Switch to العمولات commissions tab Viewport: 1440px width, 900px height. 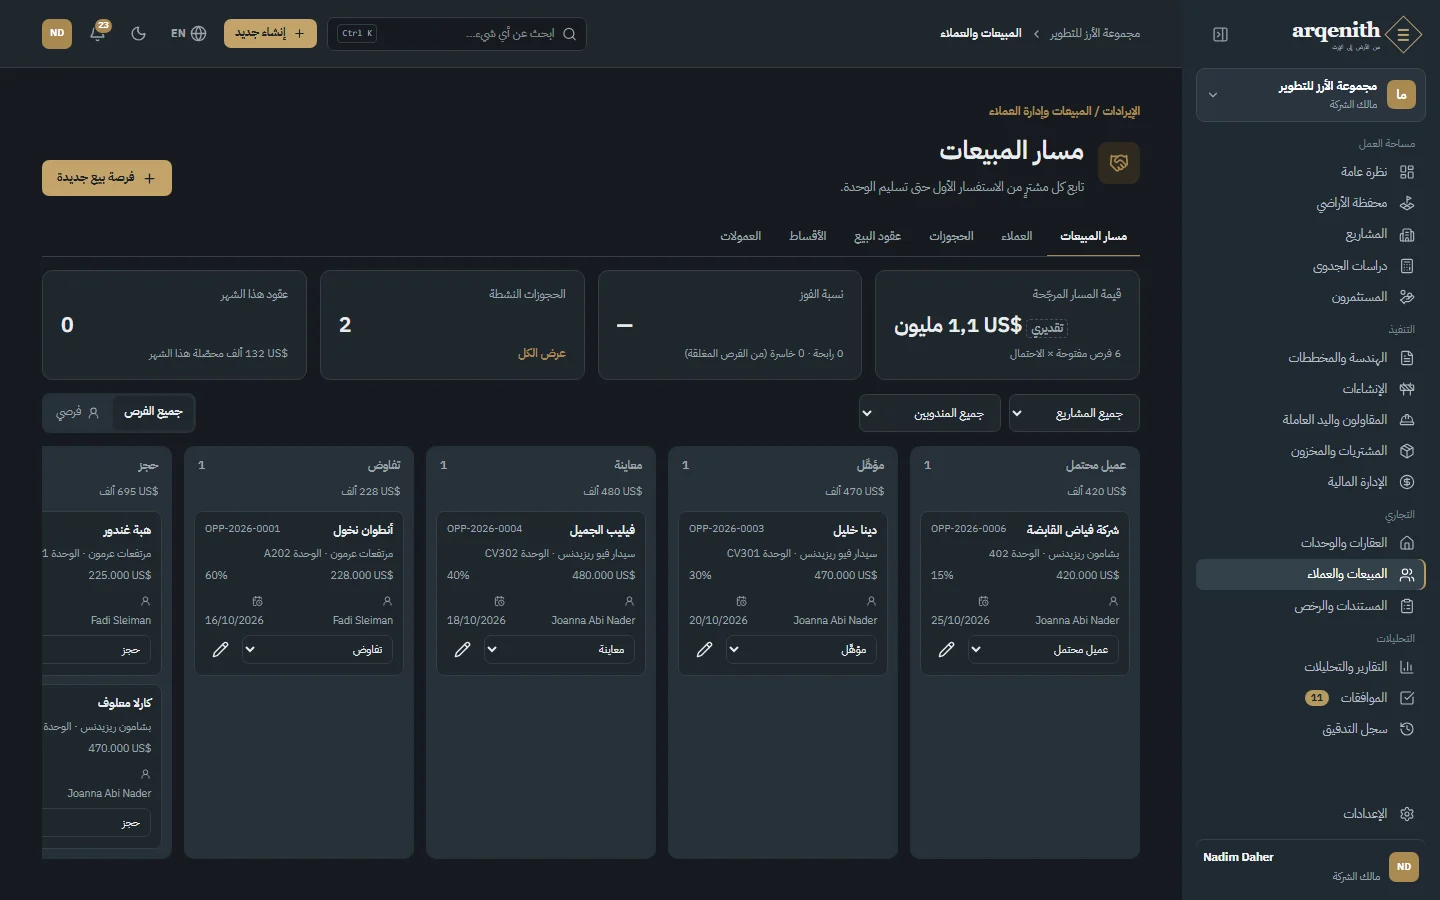click(741, 236)
